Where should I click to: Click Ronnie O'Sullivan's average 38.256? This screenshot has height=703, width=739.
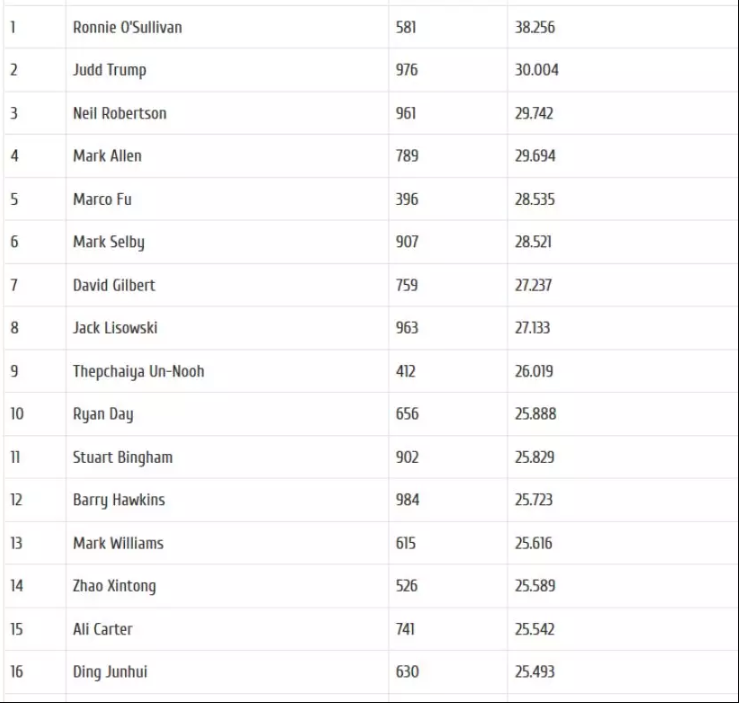coord(534,27)
